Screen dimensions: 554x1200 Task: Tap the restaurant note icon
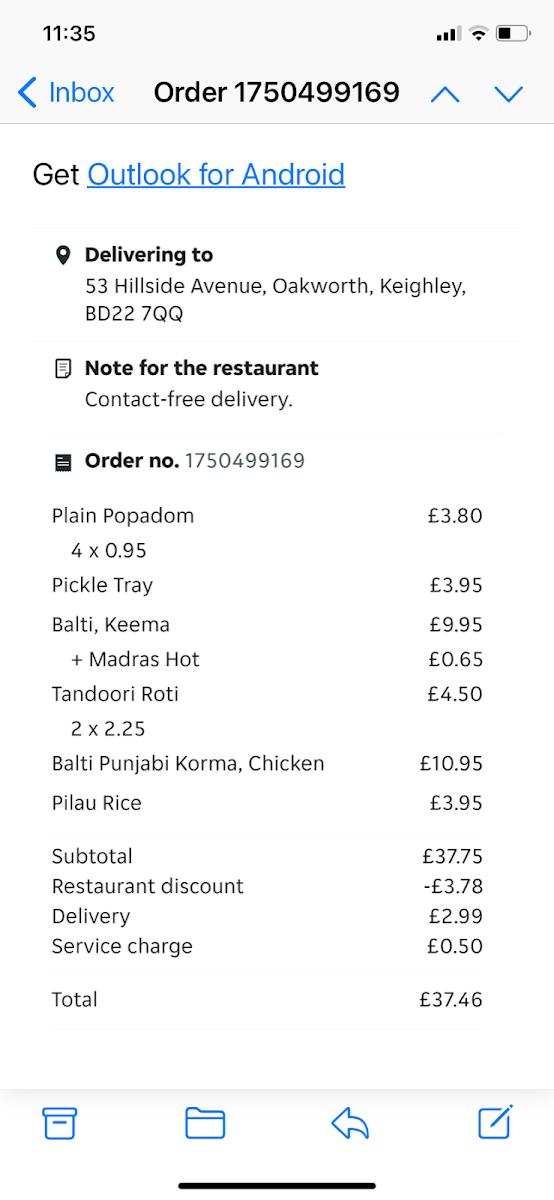(63, 369)
